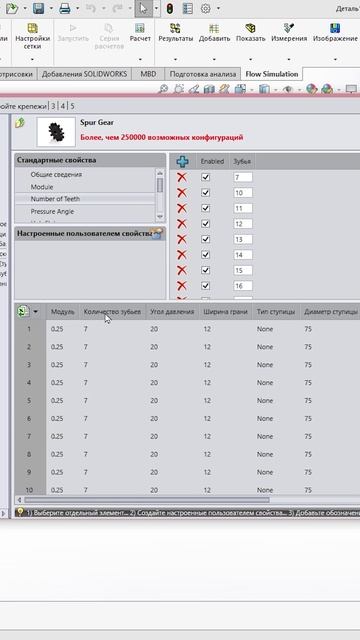The height and width of the screenshot is (640, 360).
Task: Open the dropdown arrow next to Print
Action: tap(77, 8)
